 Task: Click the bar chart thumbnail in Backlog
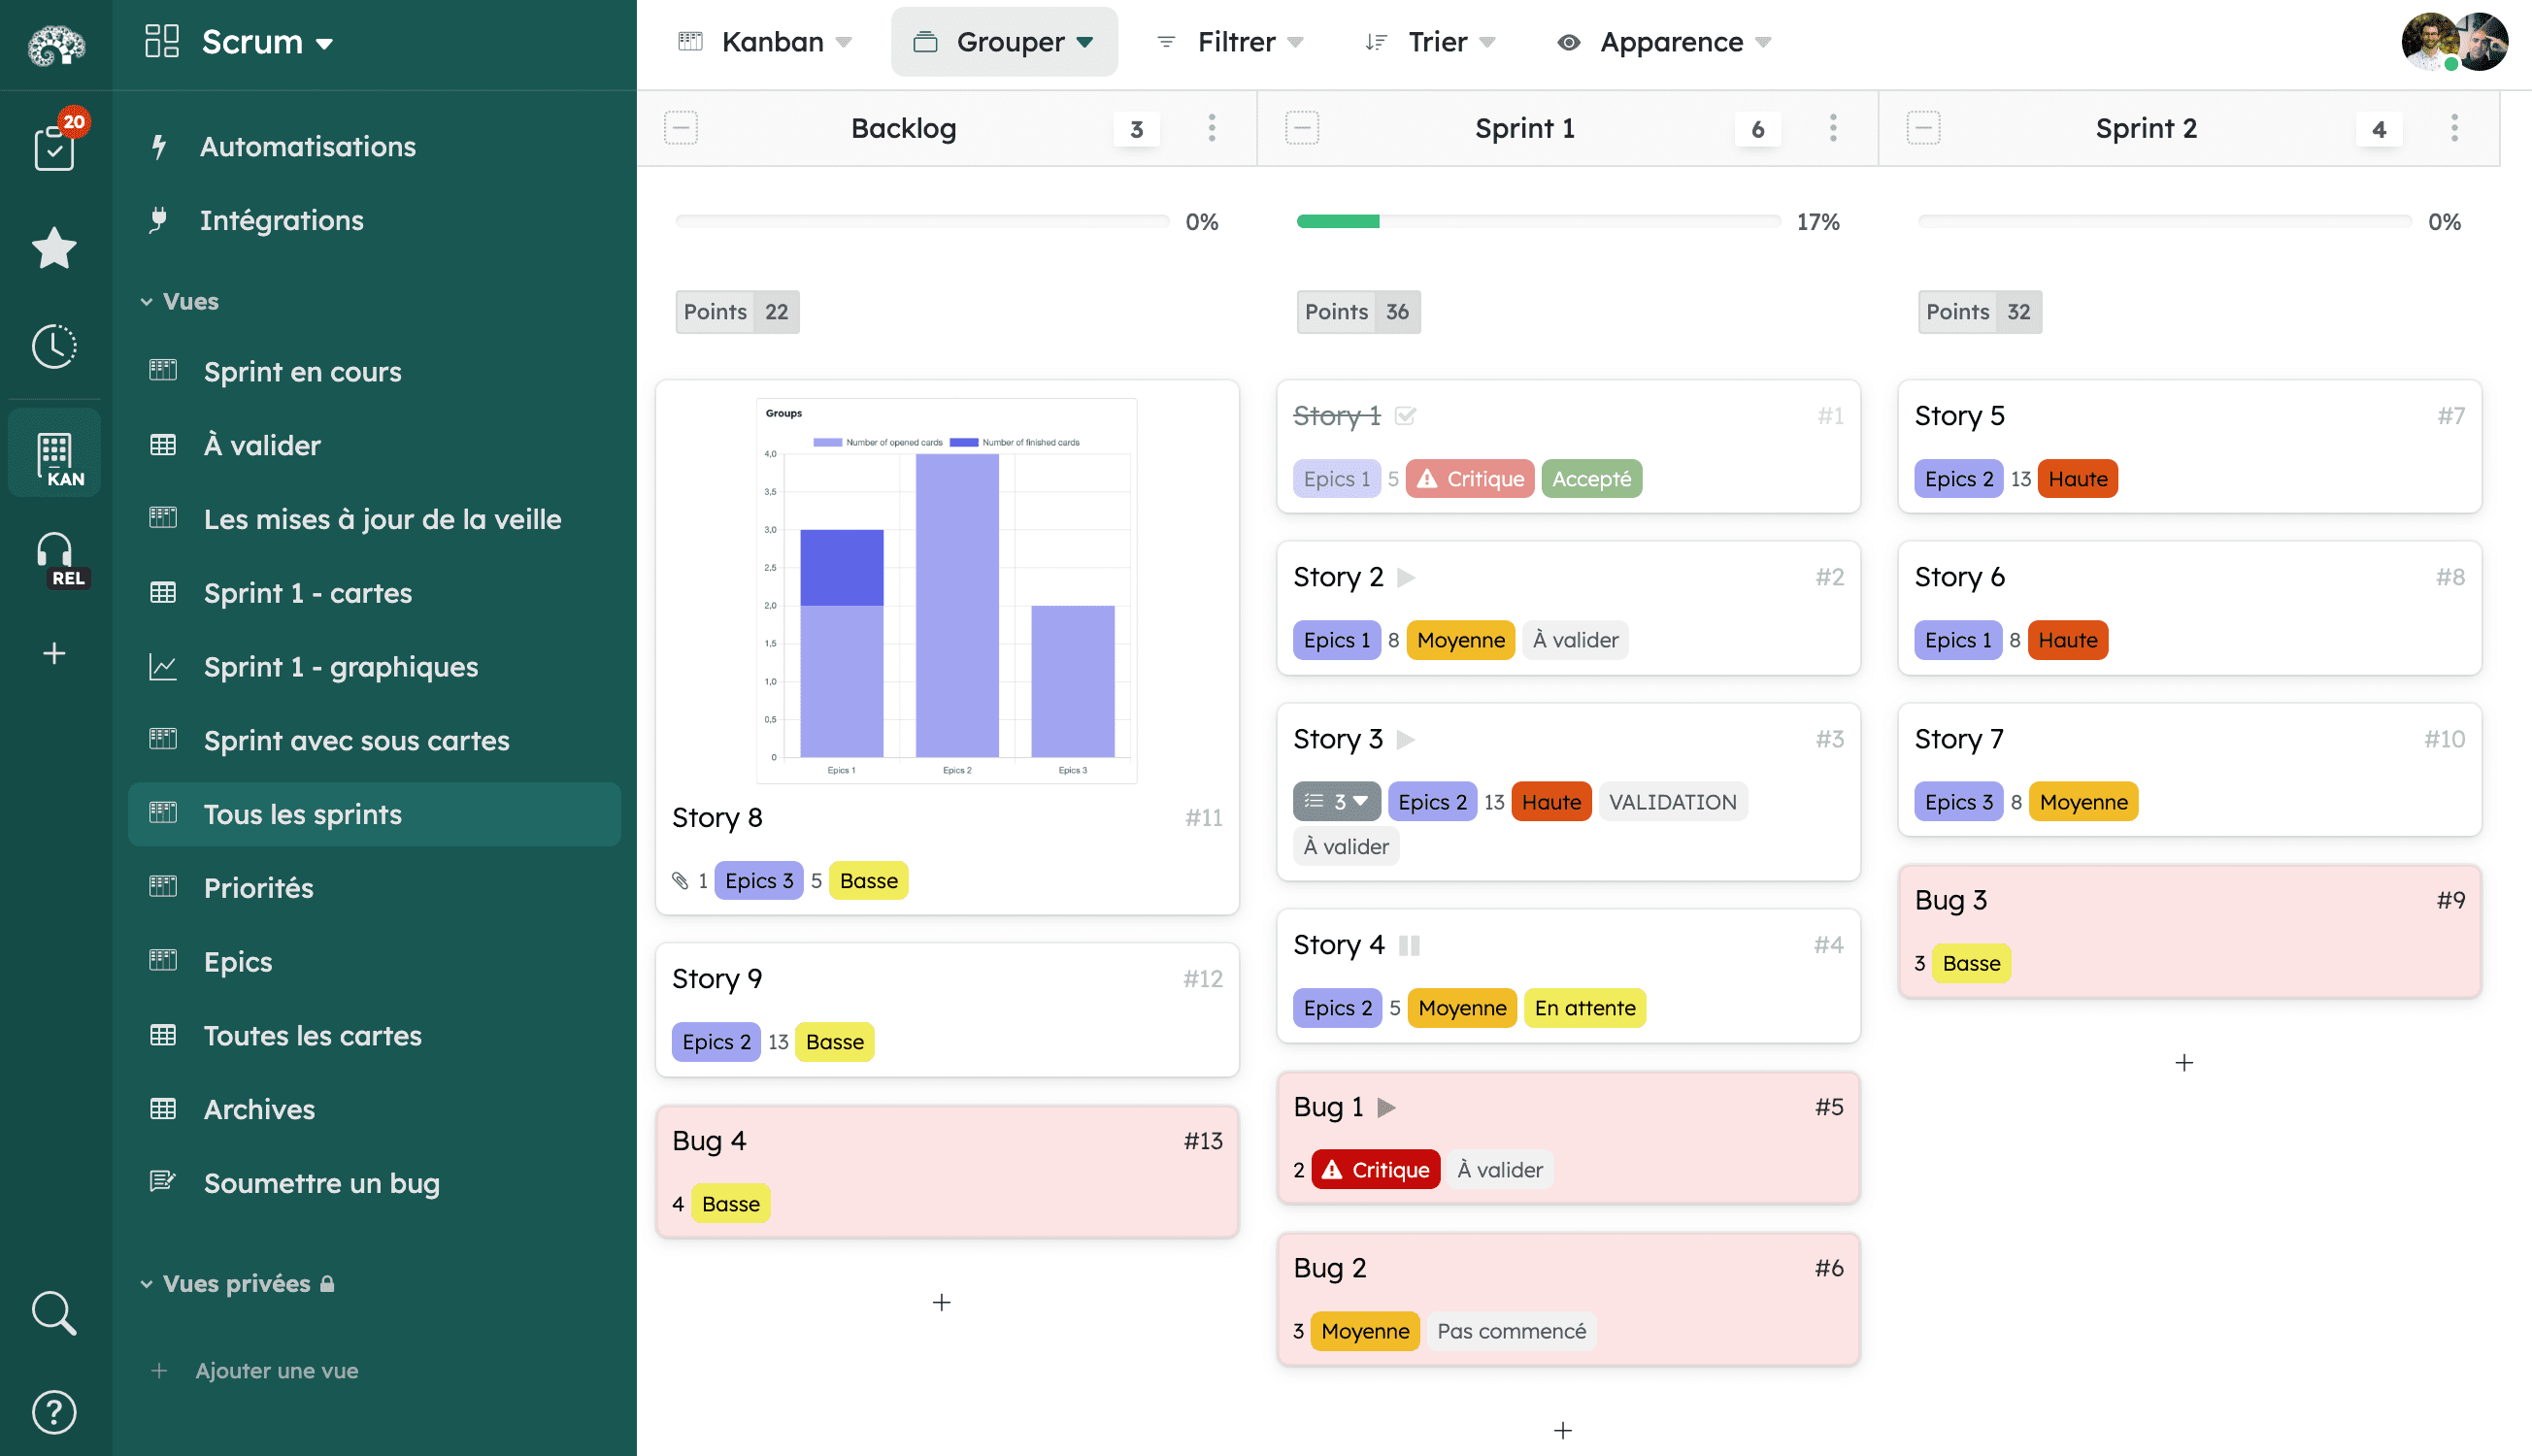[x=946, y=588]
